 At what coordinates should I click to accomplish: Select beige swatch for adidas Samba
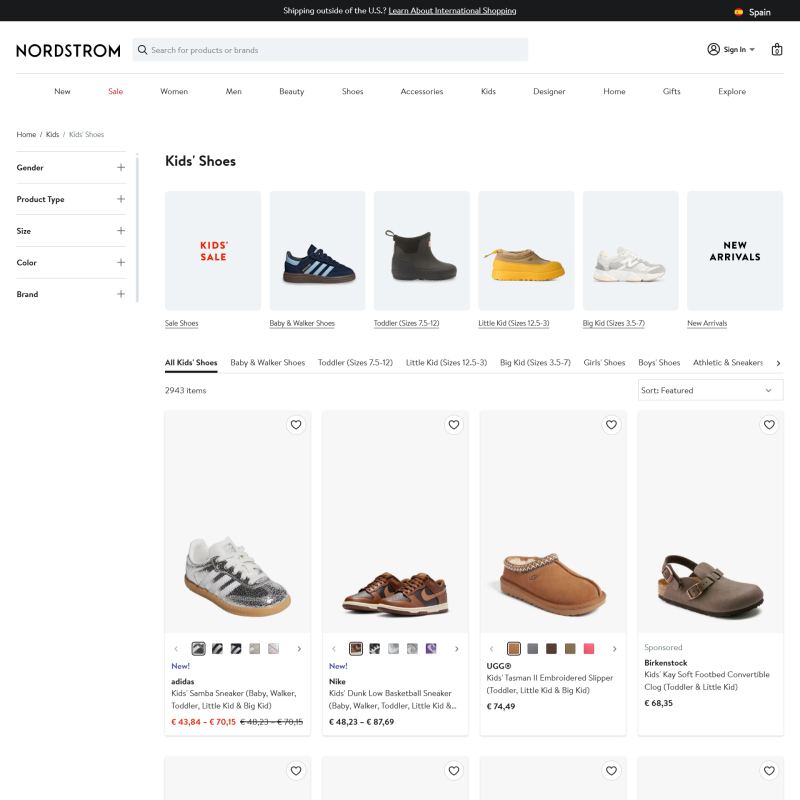click(x=255, y=649)
